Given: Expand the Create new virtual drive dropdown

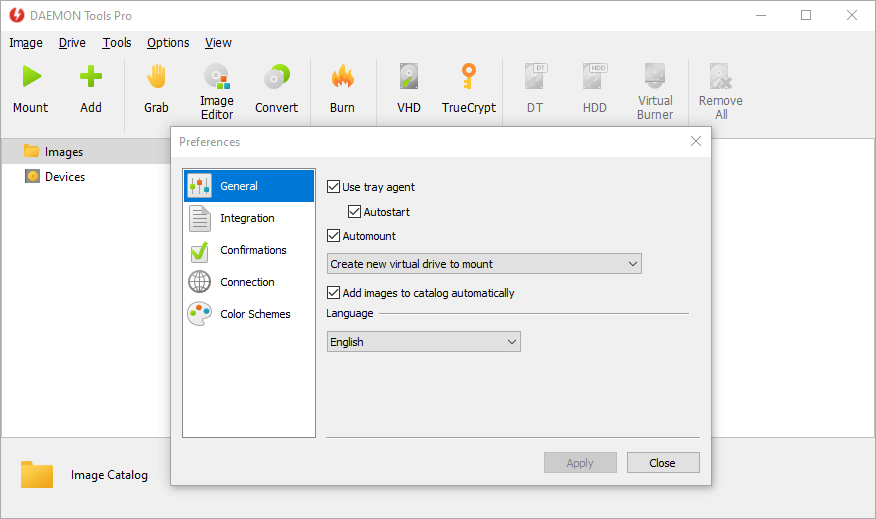Looking at the screenshot, I should (484, 264).
